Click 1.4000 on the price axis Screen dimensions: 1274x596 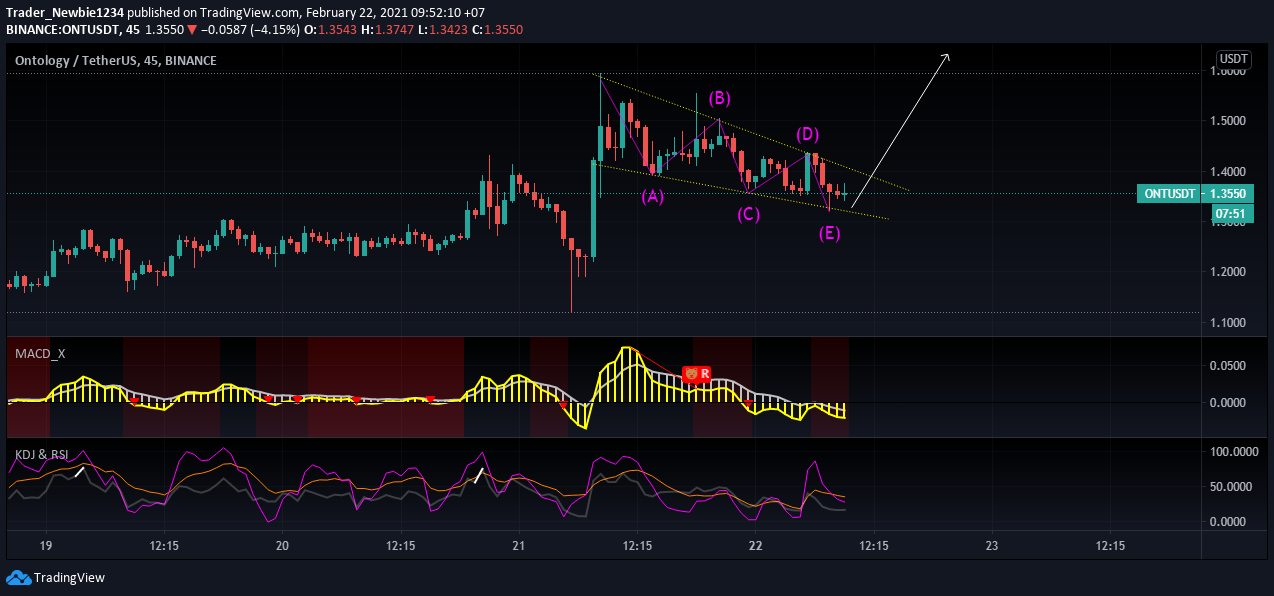pos(1228,172)
